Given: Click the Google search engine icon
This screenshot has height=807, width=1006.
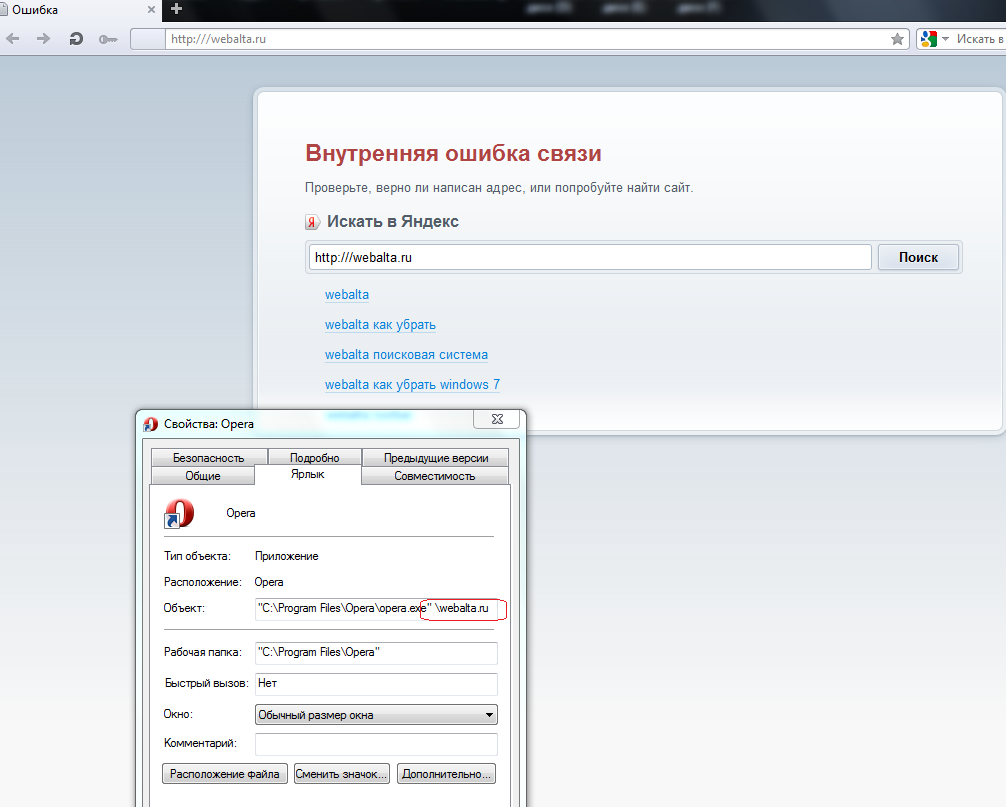Looking at the screenshot, I should click(928, 39).
